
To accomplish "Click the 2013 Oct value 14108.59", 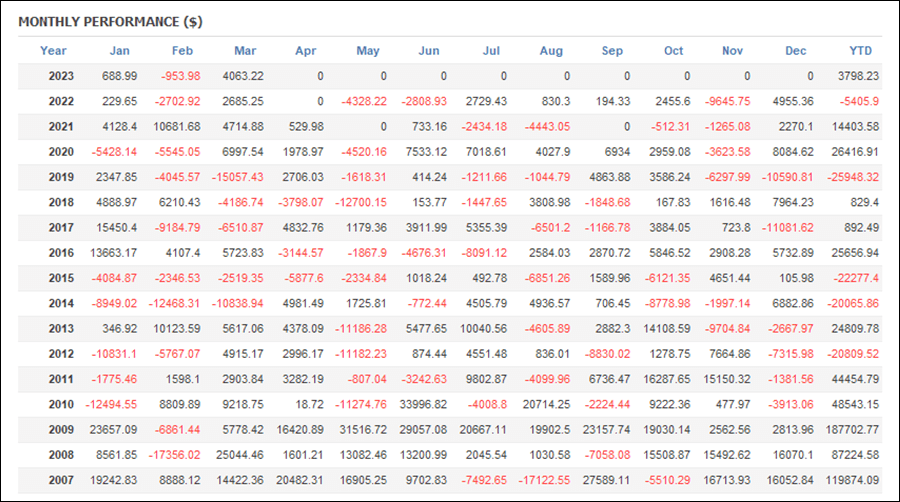I will pos(666,329).
